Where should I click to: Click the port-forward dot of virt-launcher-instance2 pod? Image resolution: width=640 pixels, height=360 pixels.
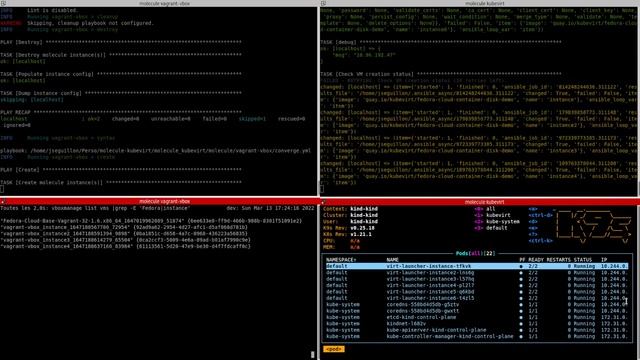click(521, 273)
